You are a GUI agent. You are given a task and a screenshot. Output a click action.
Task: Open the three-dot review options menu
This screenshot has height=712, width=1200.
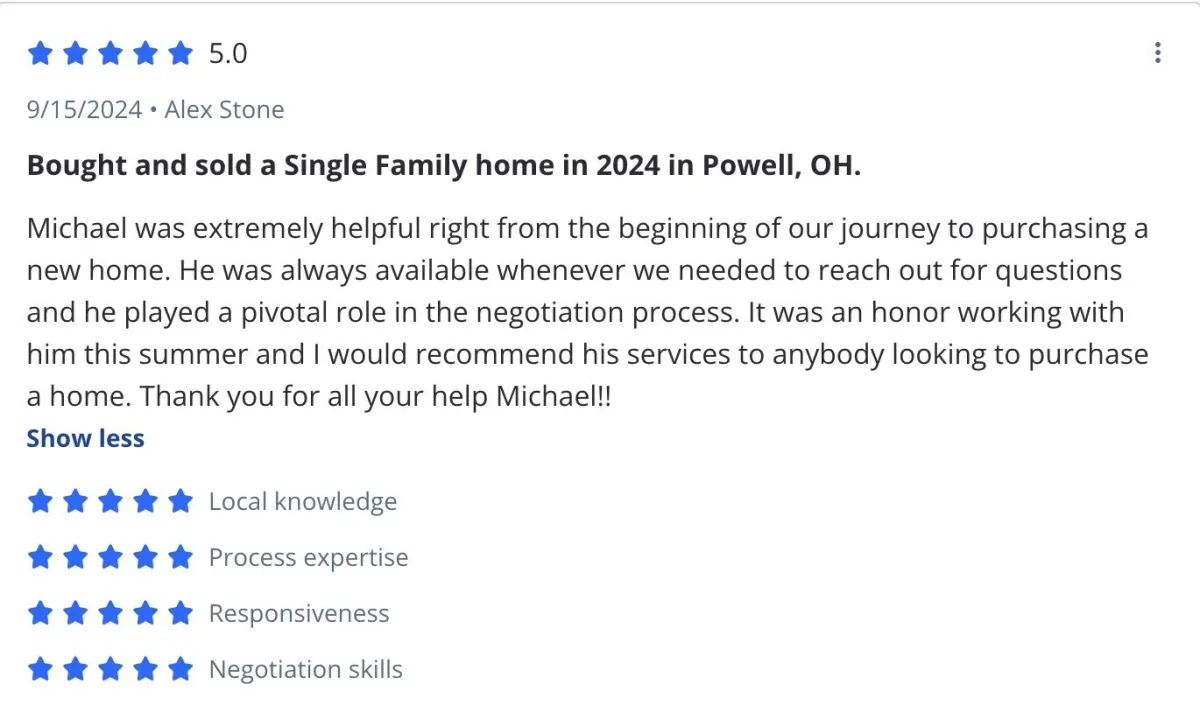(1157, 53)
